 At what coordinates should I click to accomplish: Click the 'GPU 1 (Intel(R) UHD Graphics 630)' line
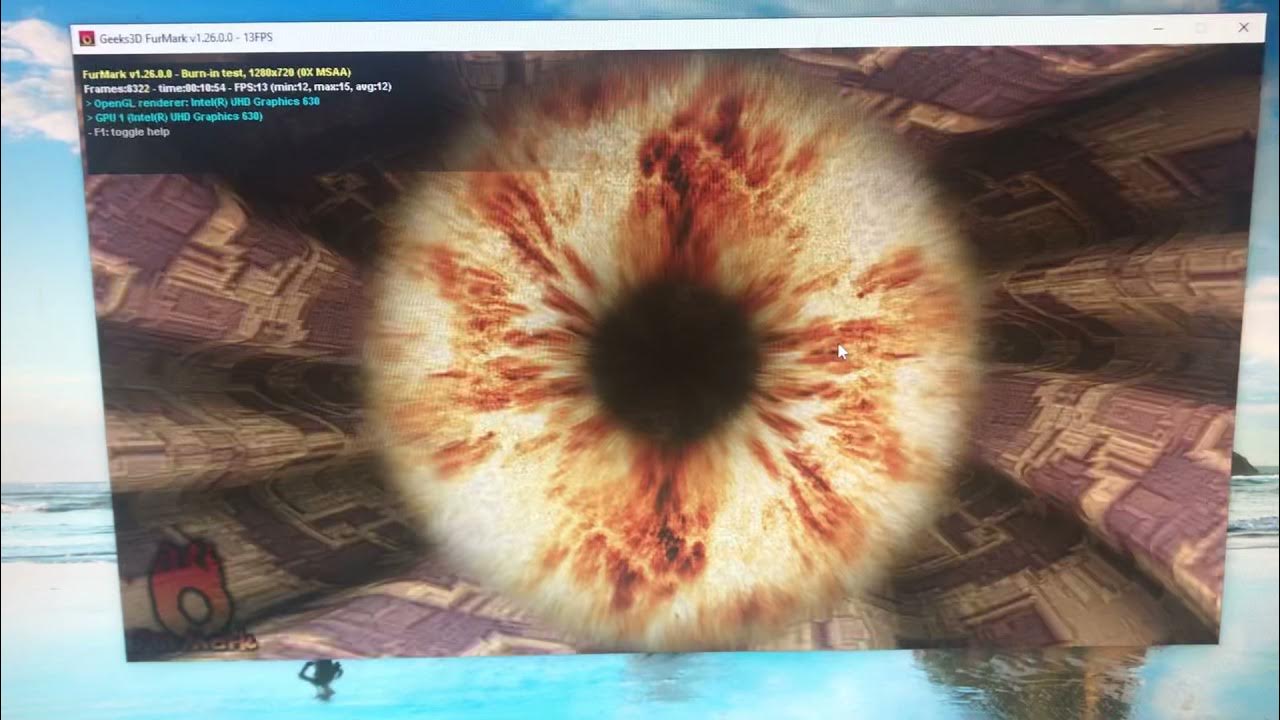pyautogui.click(x=174, y=116)
